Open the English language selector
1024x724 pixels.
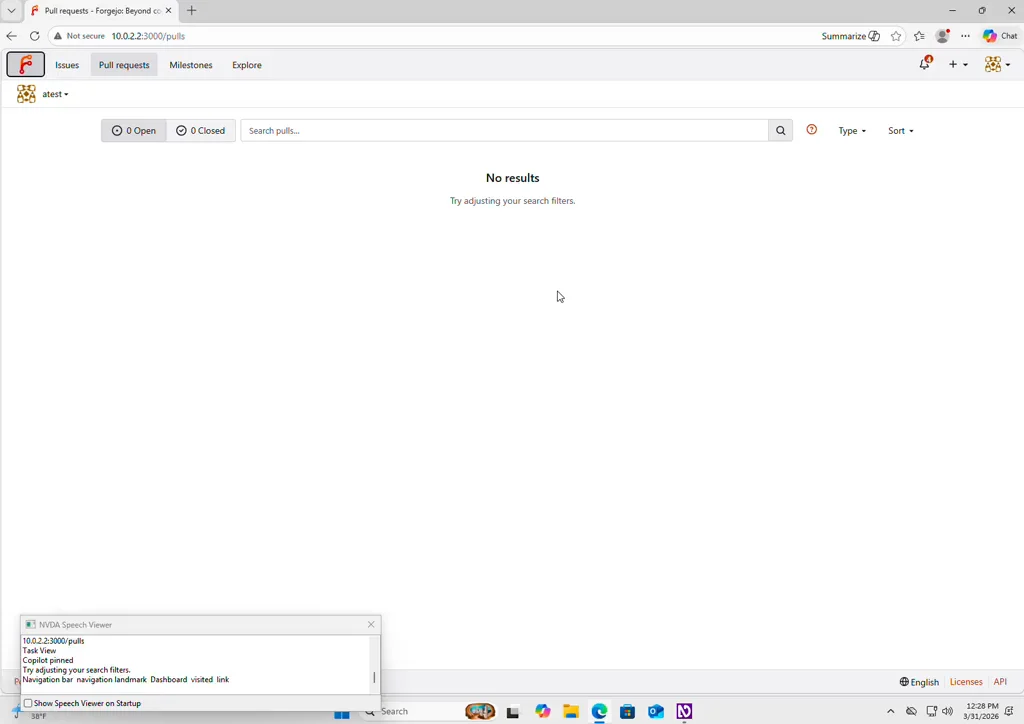[919, 682]
